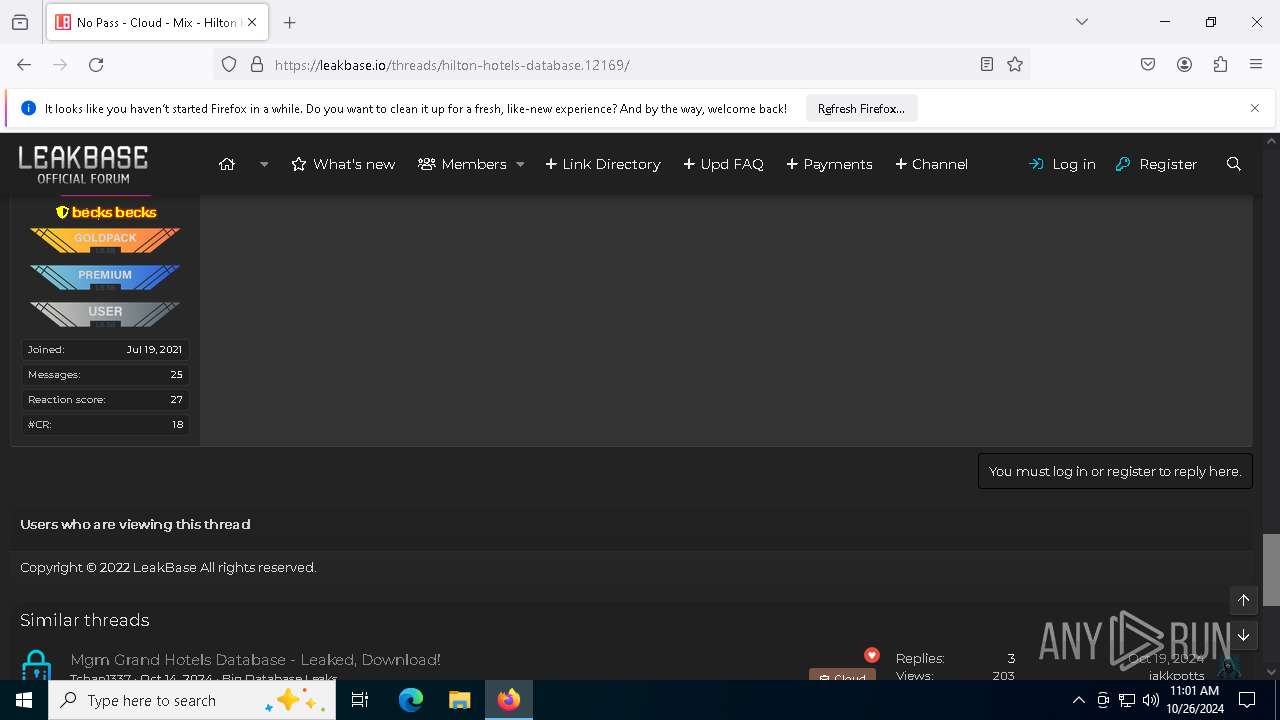The height and width of the screenshot is (720, 1280).
Task: Open Mgm Grand Hotels Database thread
Action: pyautogui.click(x=256, y=660)
